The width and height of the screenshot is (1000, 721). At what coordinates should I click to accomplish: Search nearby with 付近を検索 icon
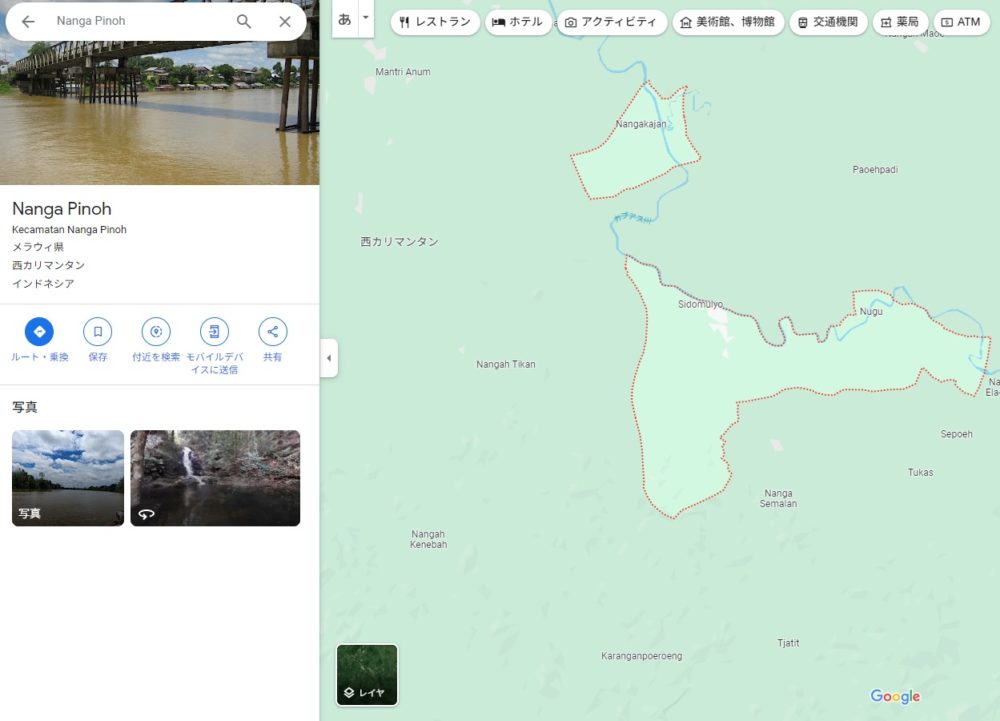156,332
